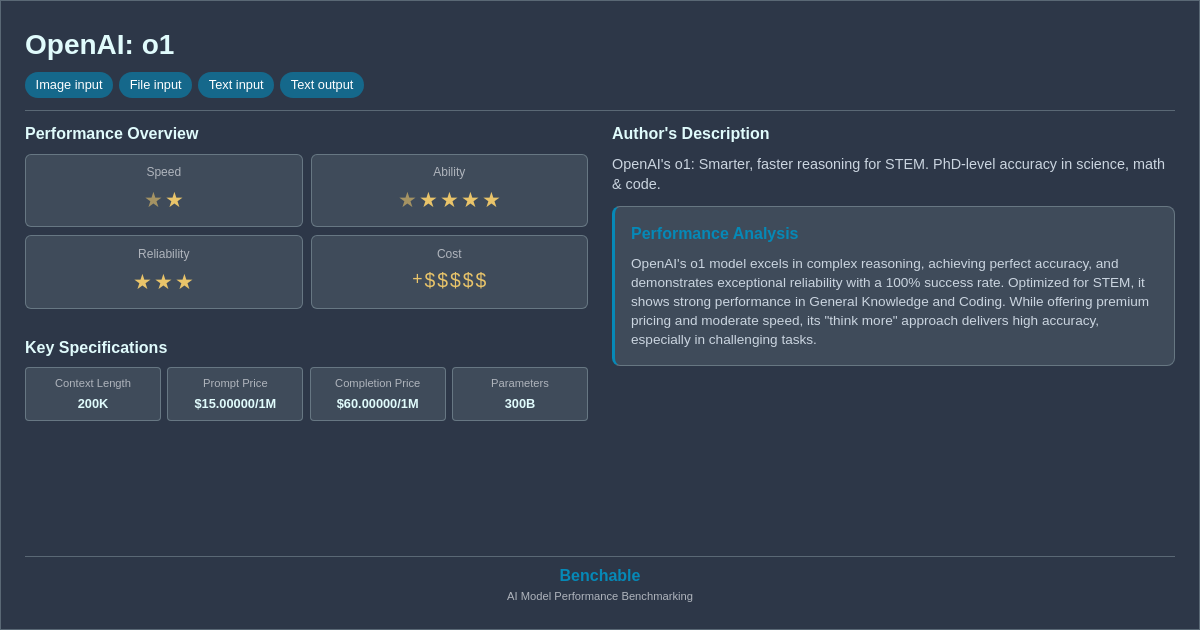Select the Context Length 200K card
The height and width of the screenshot is (630, 1200).
tap(92, 394)
